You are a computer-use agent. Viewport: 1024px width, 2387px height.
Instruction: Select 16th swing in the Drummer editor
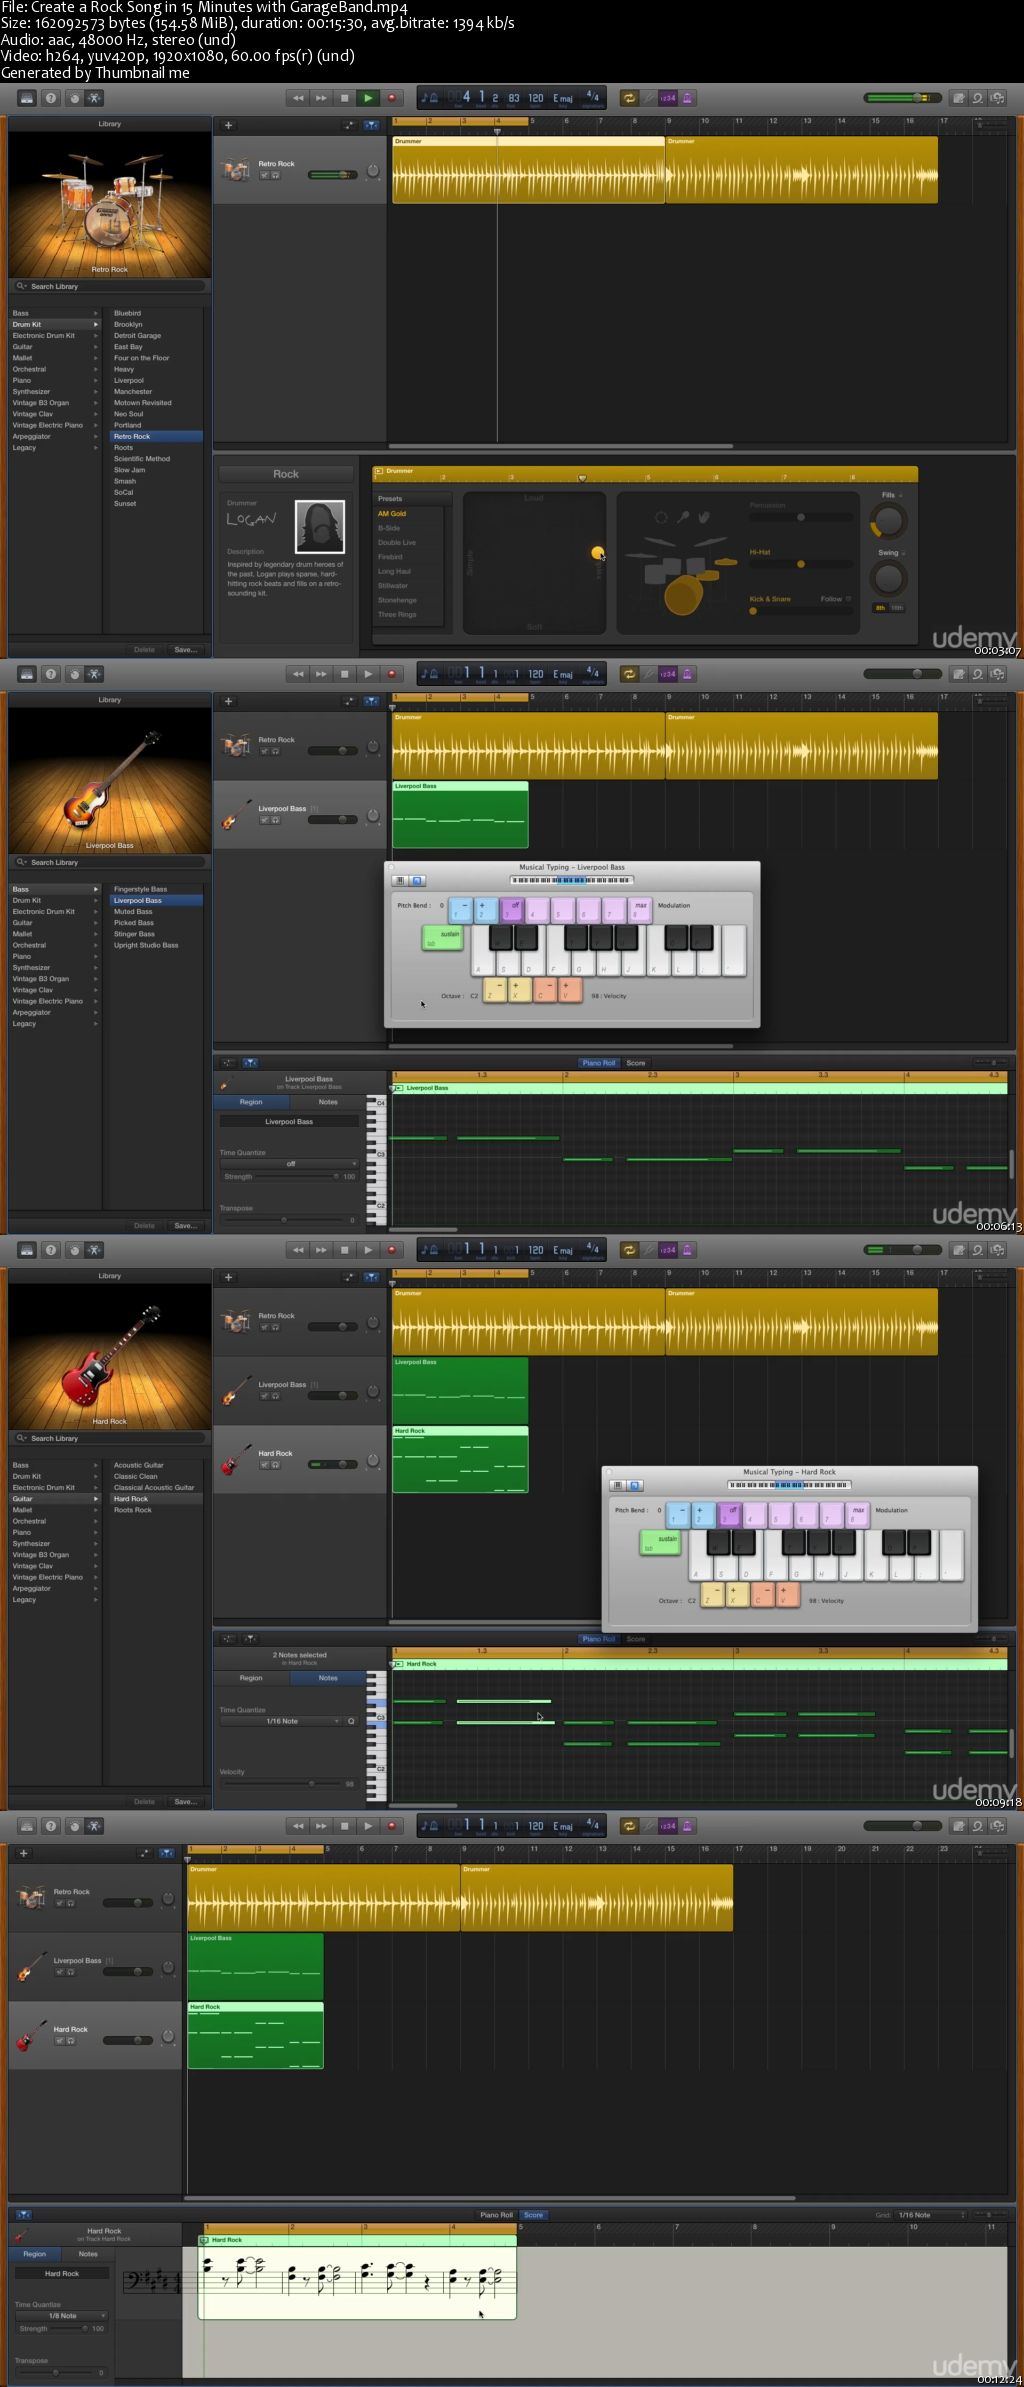coord(897,608)
